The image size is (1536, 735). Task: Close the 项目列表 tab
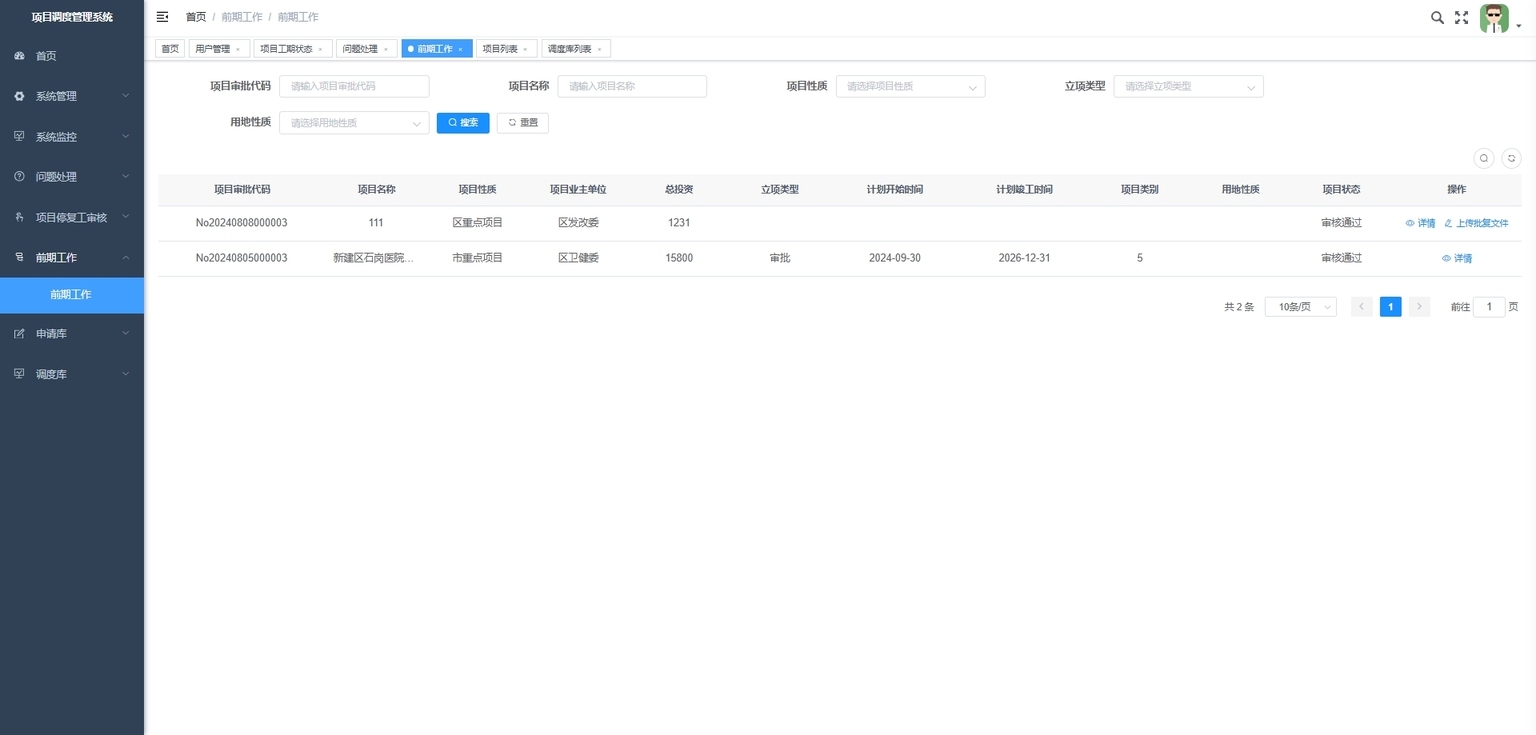click(x=525, y=49)
